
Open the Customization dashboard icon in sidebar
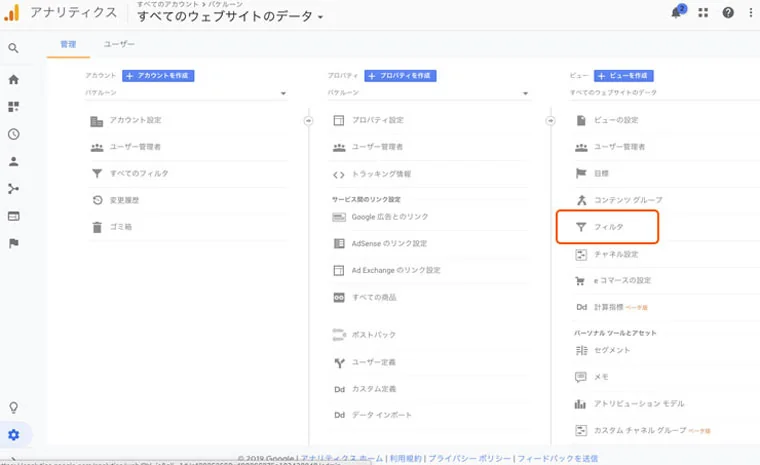click(x=14, y=107)
